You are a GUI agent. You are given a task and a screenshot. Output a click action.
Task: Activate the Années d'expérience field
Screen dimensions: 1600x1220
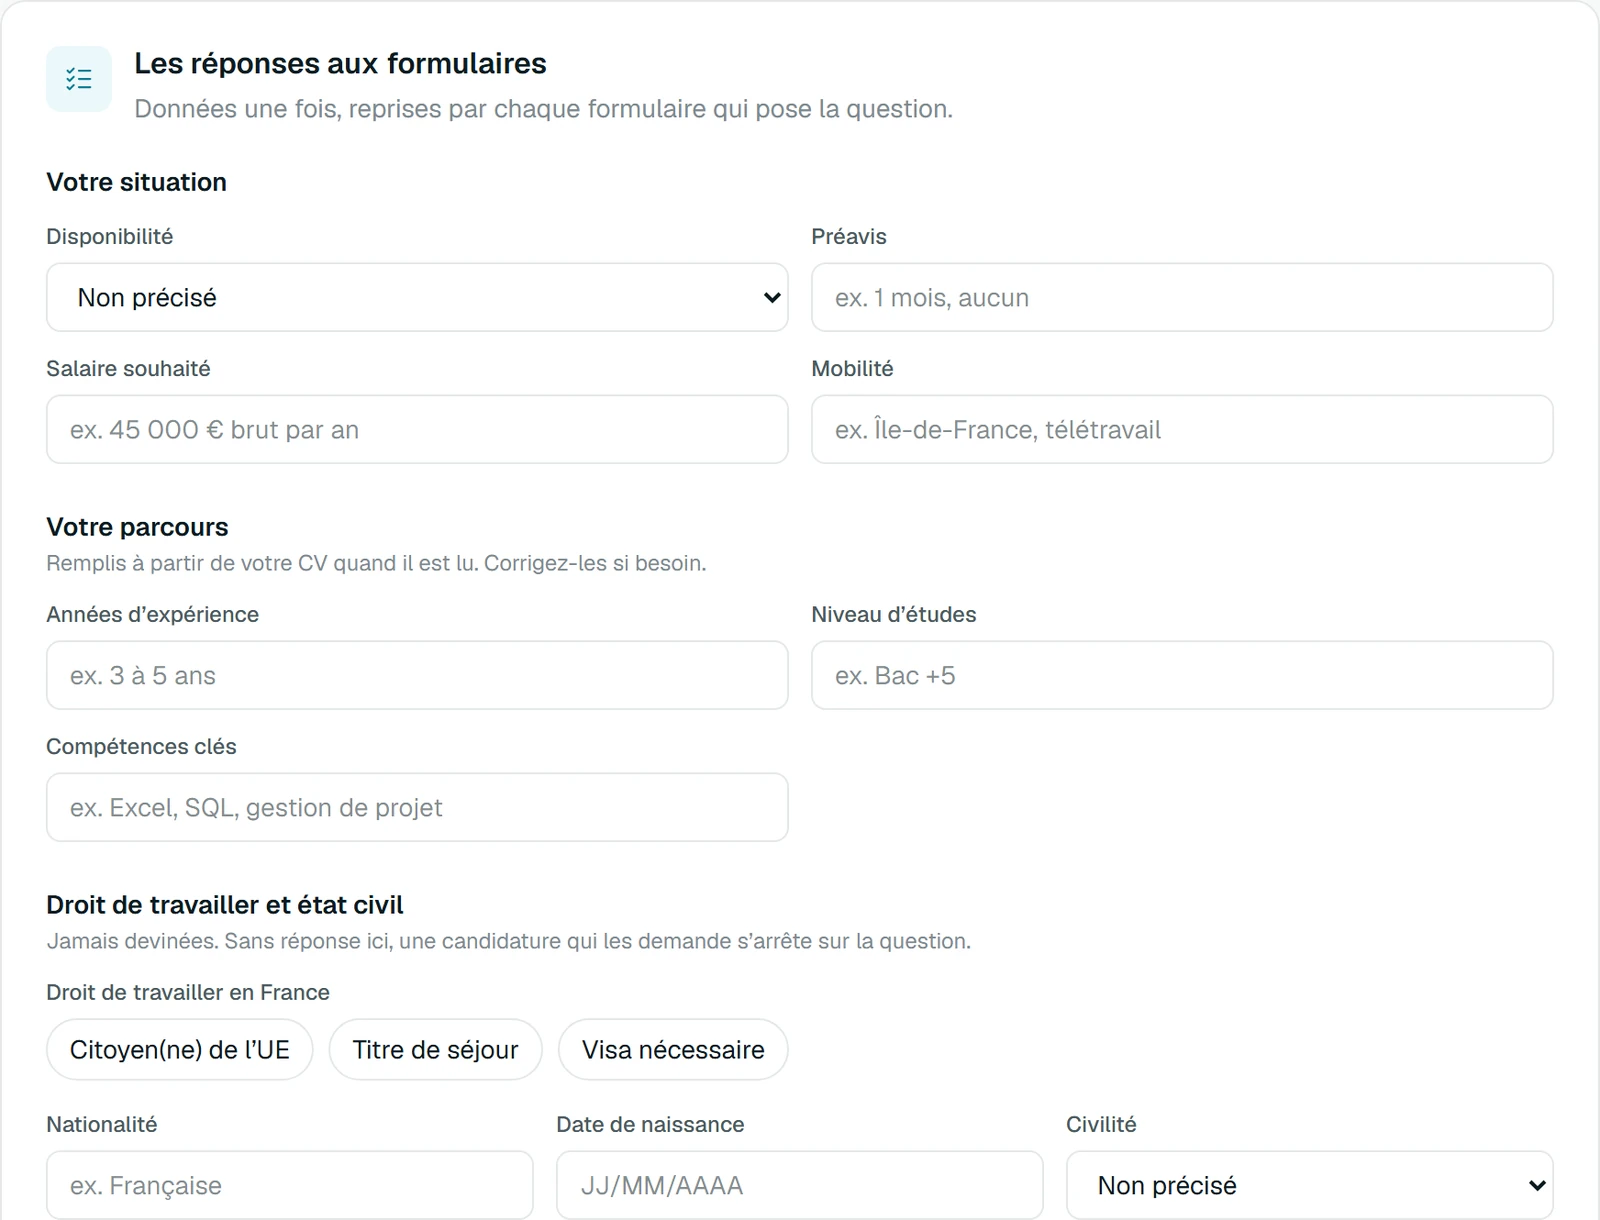417,675
